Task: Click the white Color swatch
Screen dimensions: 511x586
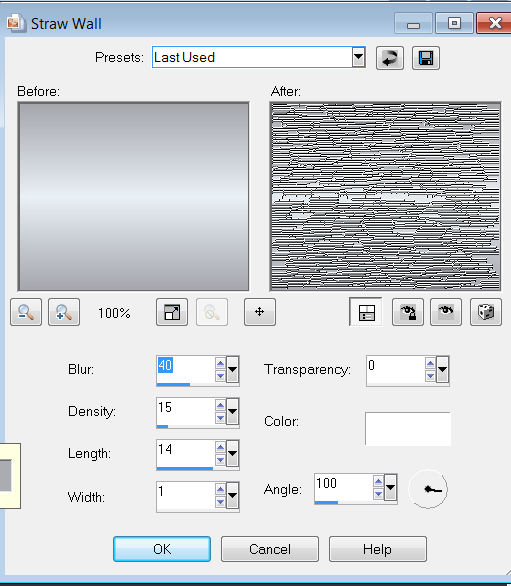Action: (x=408, y=429)
